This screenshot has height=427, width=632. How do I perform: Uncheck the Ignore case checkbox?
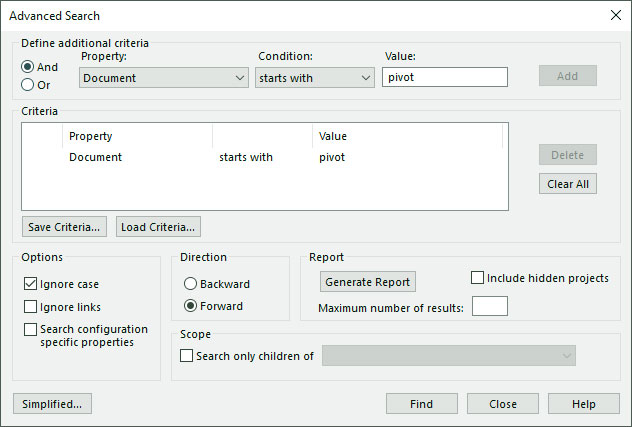(31, 284)
